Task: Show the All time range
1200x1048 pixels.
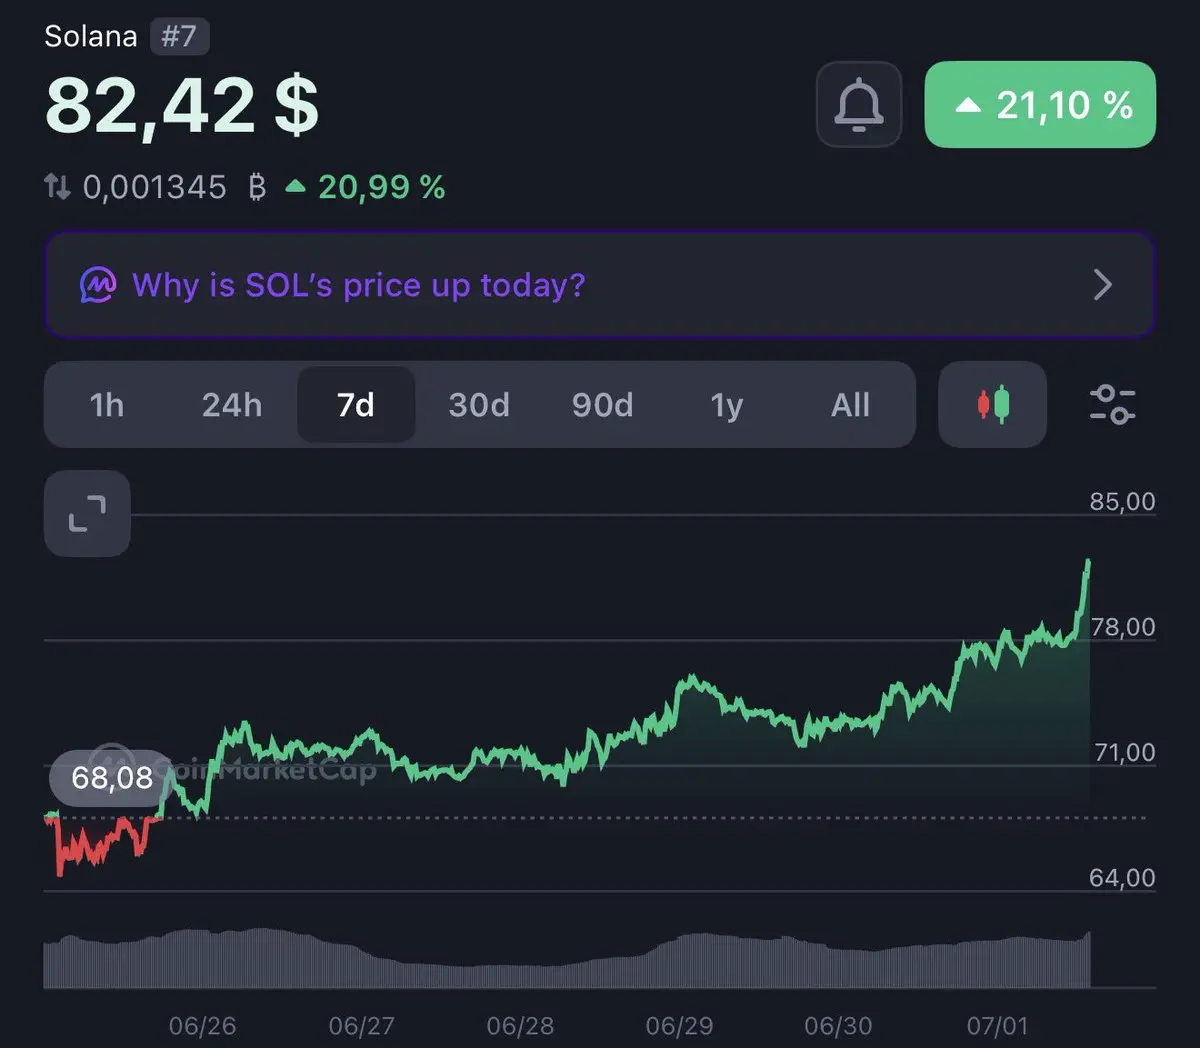Action: click(850, 405)
